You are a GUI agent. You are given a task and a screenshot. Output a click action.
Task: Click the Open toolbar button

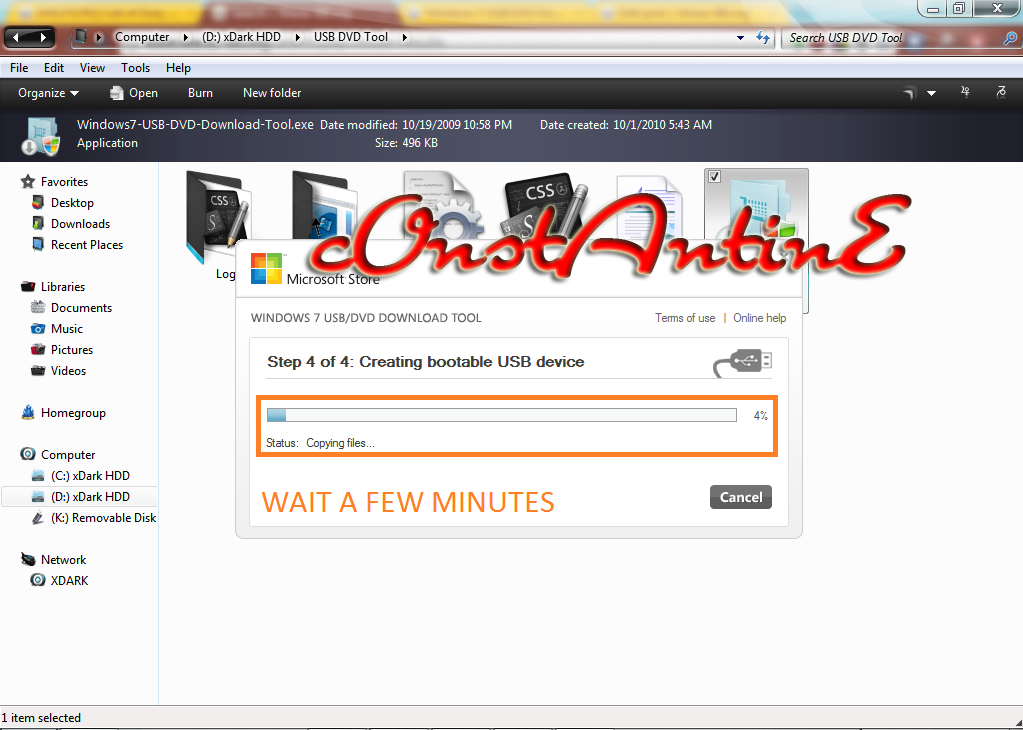134,93
